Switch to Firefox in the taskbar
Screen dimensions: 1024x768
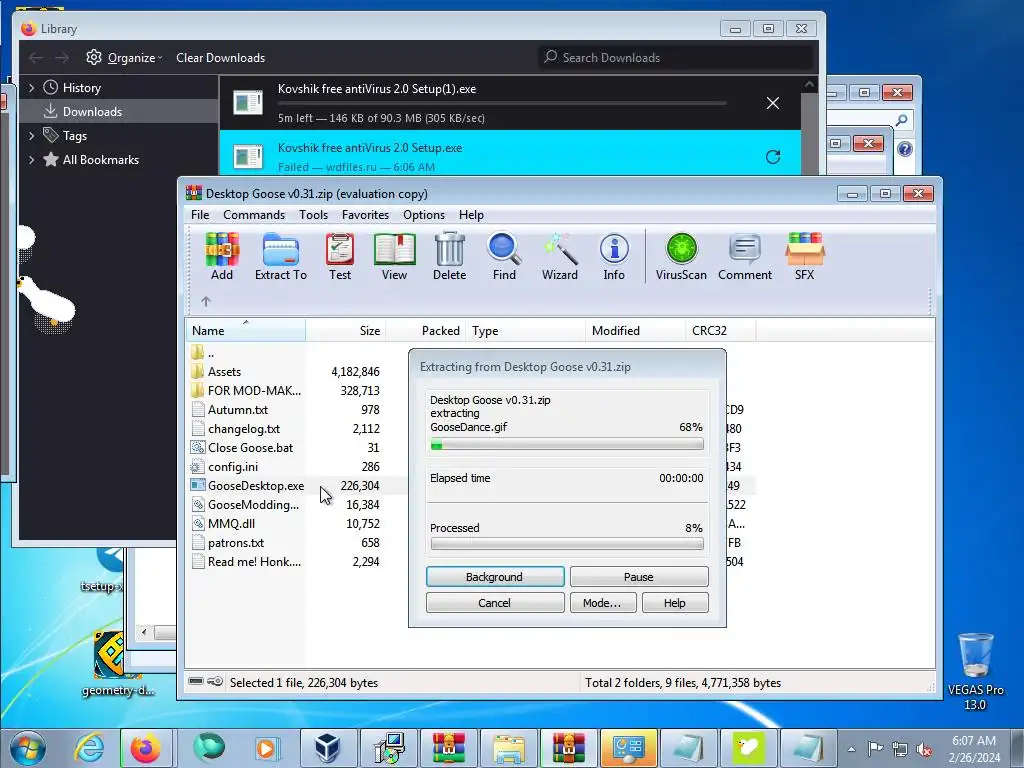tap(145, 748)
